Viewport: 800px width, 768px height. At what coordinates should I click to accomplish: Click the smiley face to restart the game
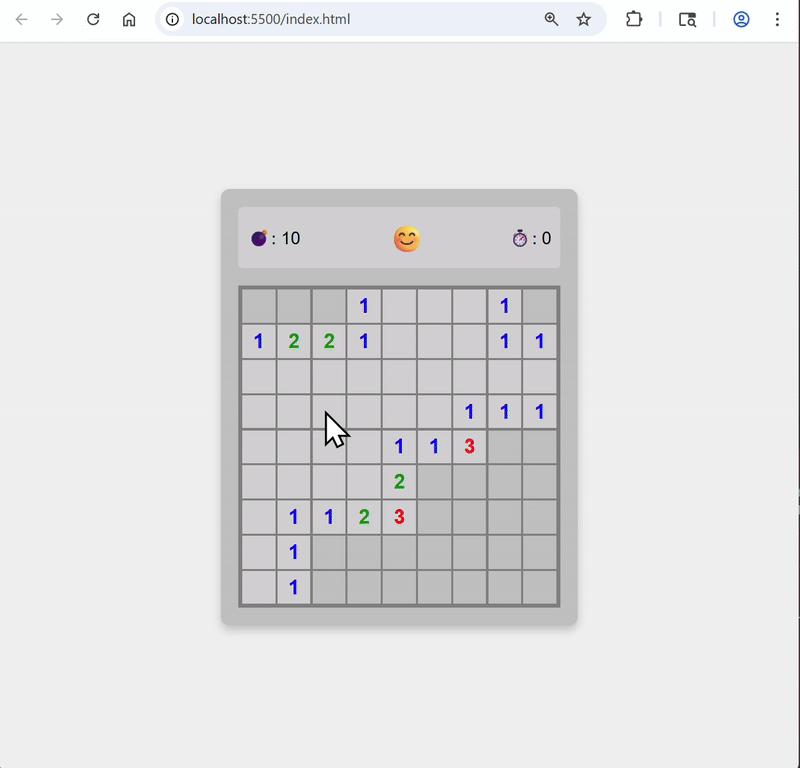pos(406,238)
